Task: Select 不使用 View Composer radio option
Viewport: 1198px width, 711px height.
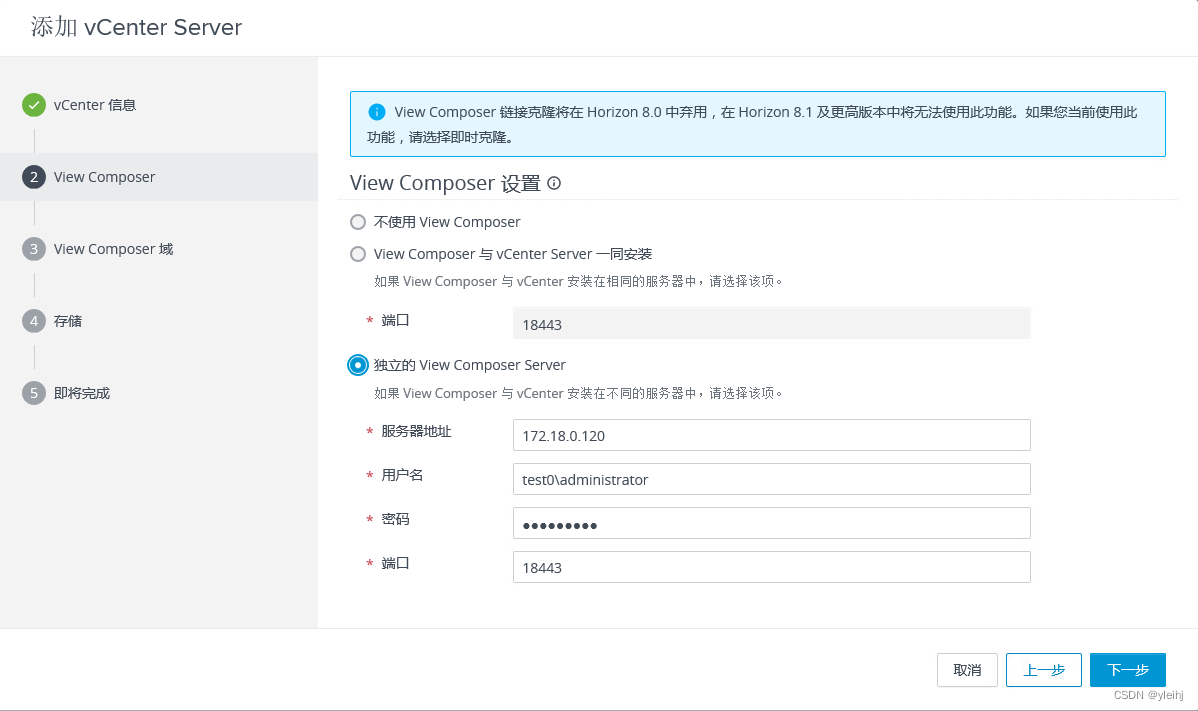Action: click(x=358, y=222)
